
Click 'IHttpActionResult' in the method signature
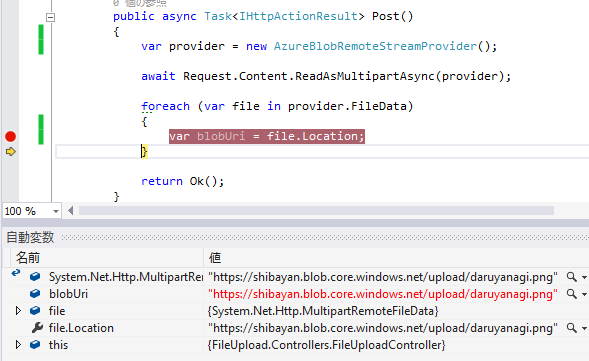[298, 16]
